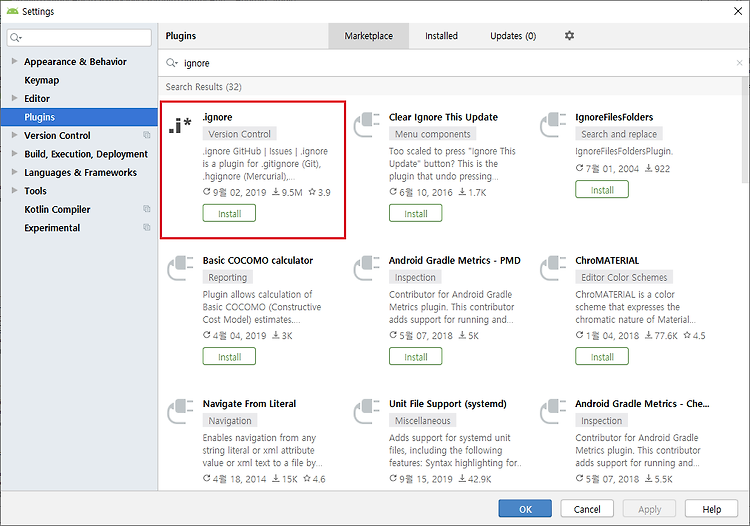Viewport: 750px width, 526px height.
Task: Click the 9.5M downloads count on .ignore
Action: point(287,192)
